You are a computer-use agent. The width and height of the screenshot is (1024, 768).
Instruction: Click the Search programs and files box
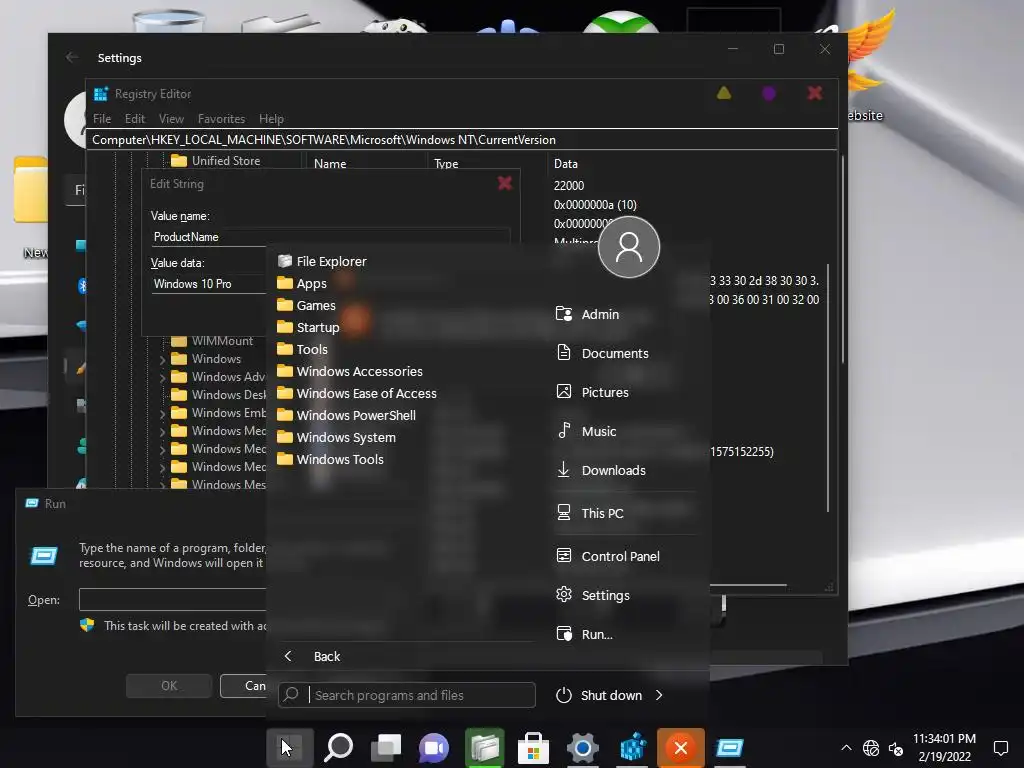(x=407, y=695)
